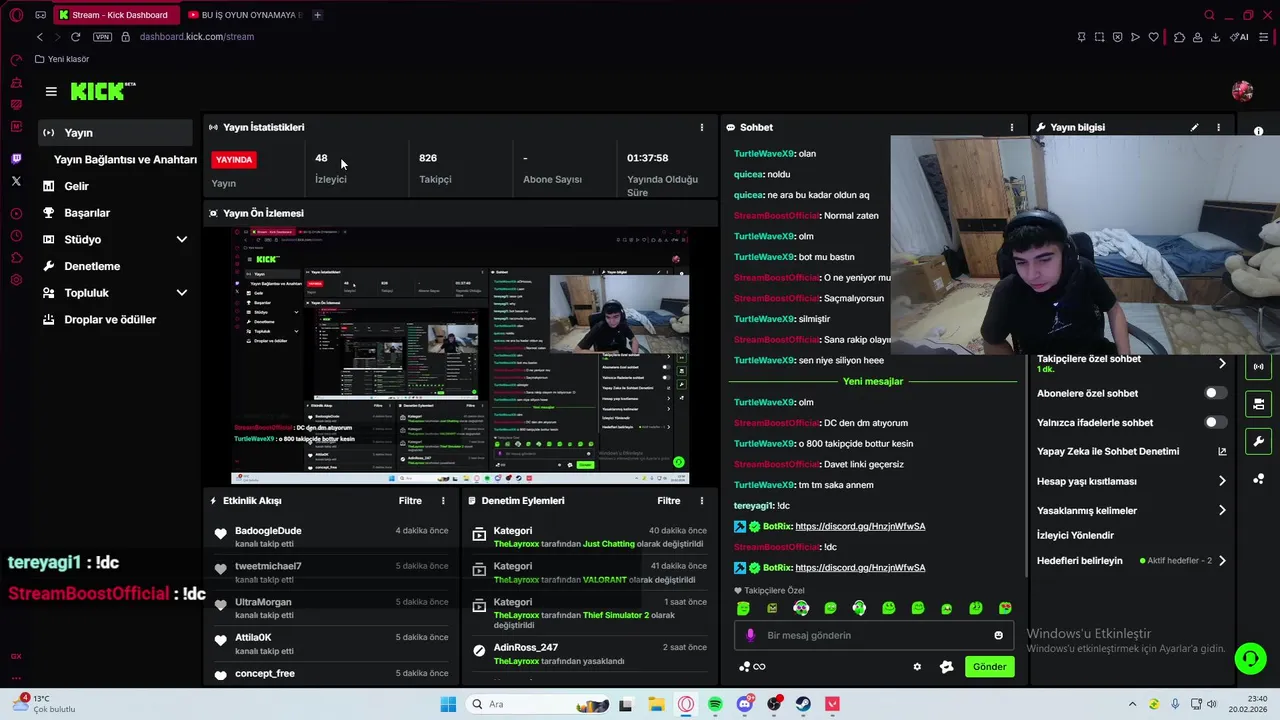Click the VPN badge in address bar

coord(102,37)
